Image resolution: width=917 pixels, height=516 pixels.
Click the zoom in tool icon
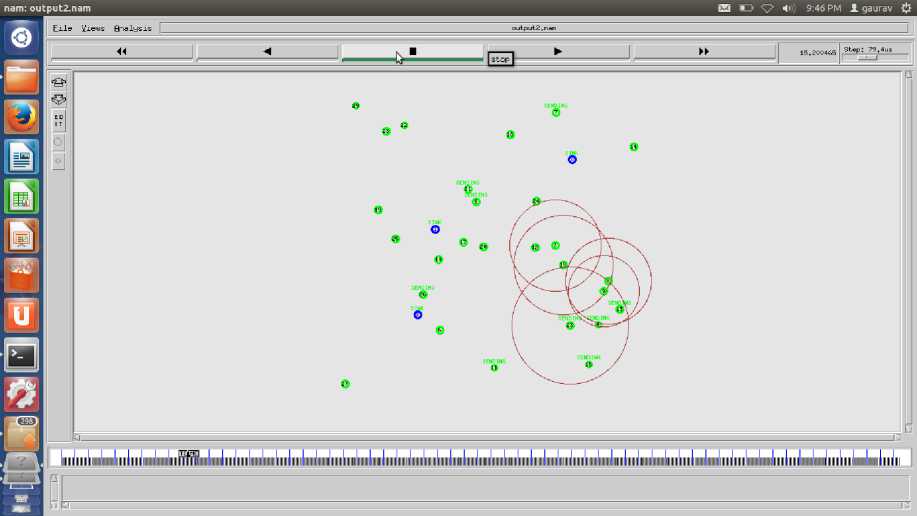[x=58, y=82]
